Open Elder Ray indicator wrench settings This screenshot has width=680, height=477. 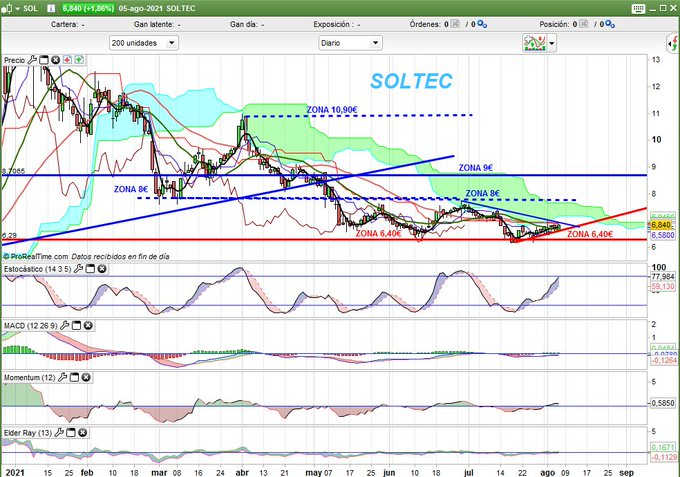coord(59,432)
